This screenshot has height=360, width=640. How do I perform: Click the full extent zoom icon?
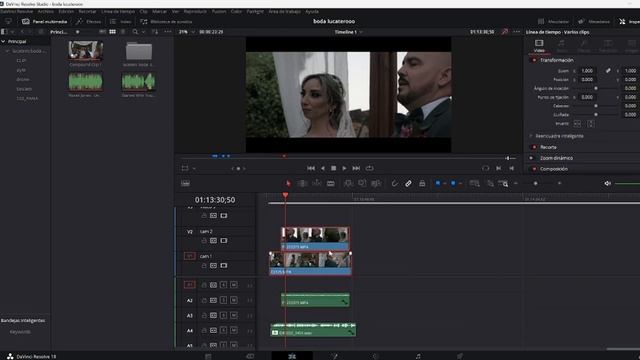click(x=474, y=184)
